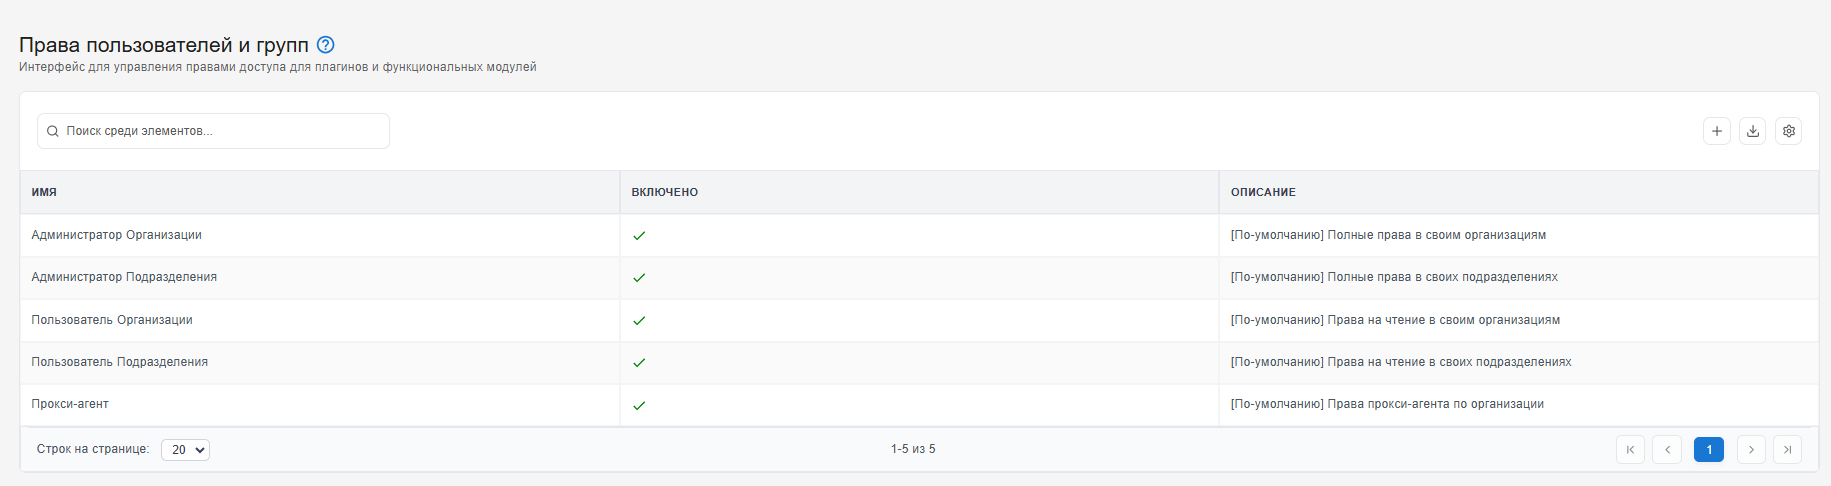Focus the search field Поиск среди элементов
The width and height of the screenshot is (1831, 486).
point(213,131)
